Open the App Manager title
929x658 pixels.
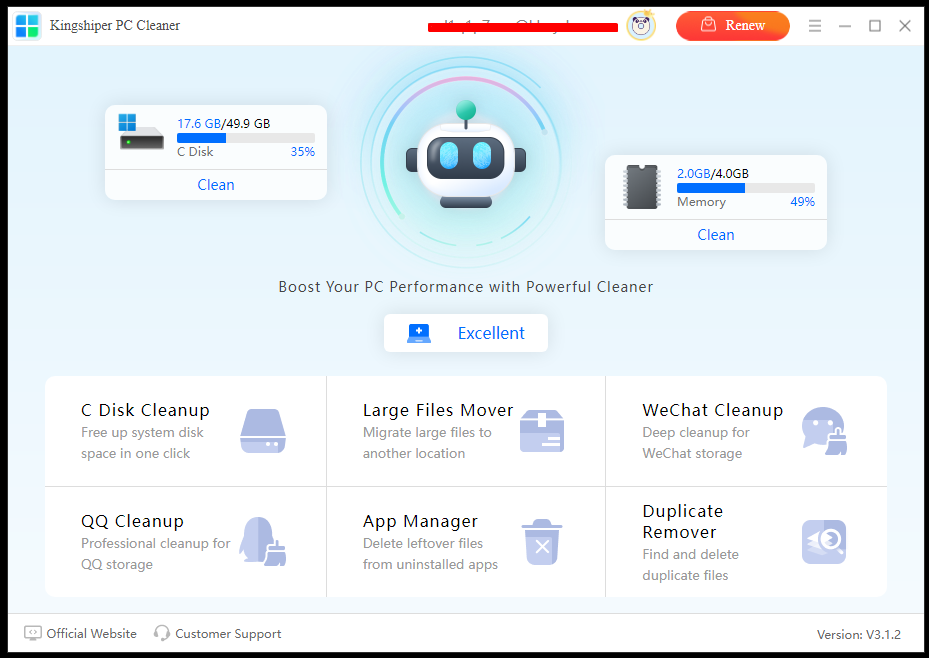pyautogui.click(x=420, y=521)
